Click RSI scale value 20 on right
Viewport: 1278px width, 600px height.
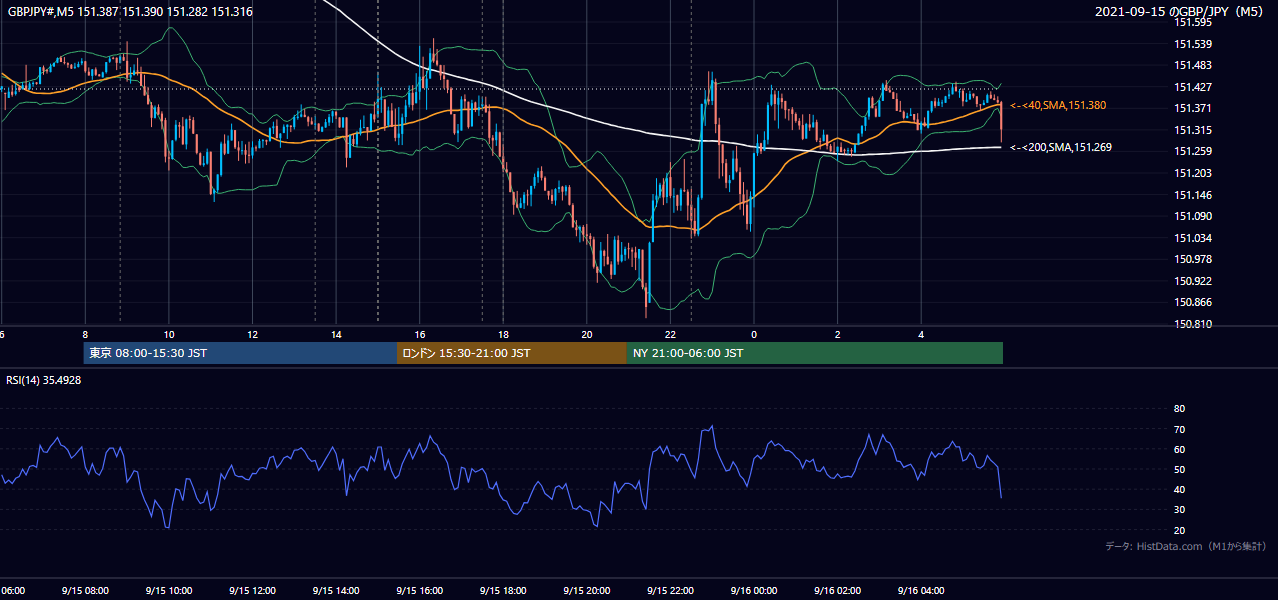1179,530
